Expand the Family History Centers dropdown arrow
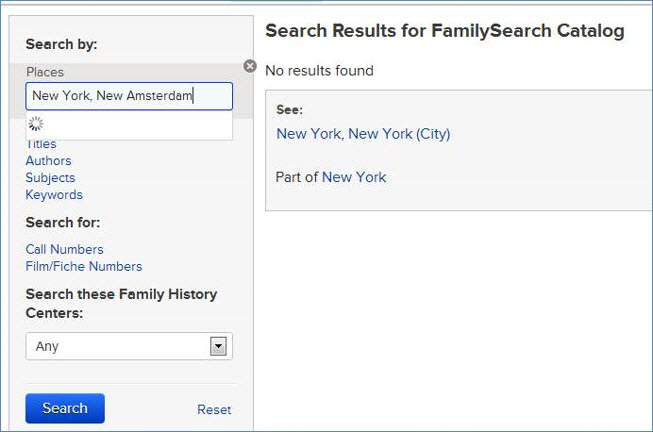The width and height of the screenshot is (653, 432). pos(218,346)
